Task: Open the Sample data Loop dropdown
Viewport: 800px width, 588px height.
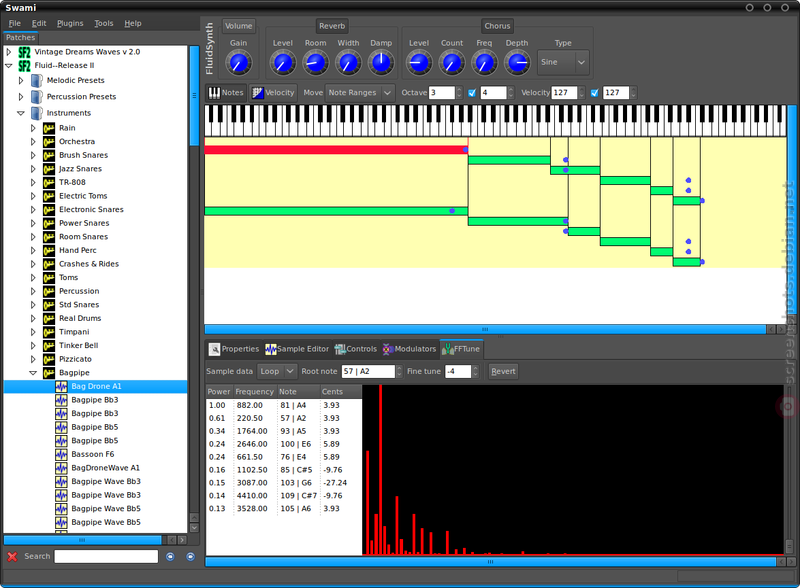Action: pos(277,371)
